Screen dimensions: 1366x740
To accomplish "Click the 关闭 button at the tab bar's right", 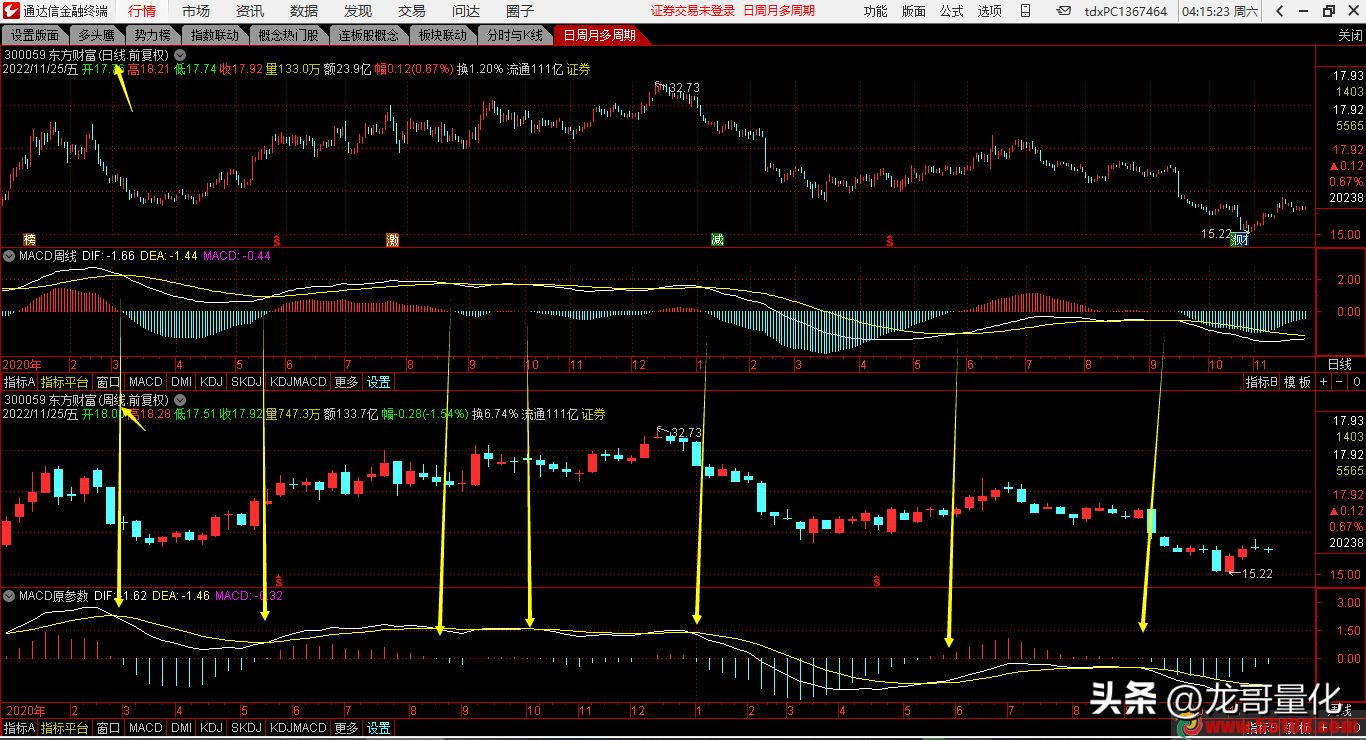I will (x=1350, y=35).
